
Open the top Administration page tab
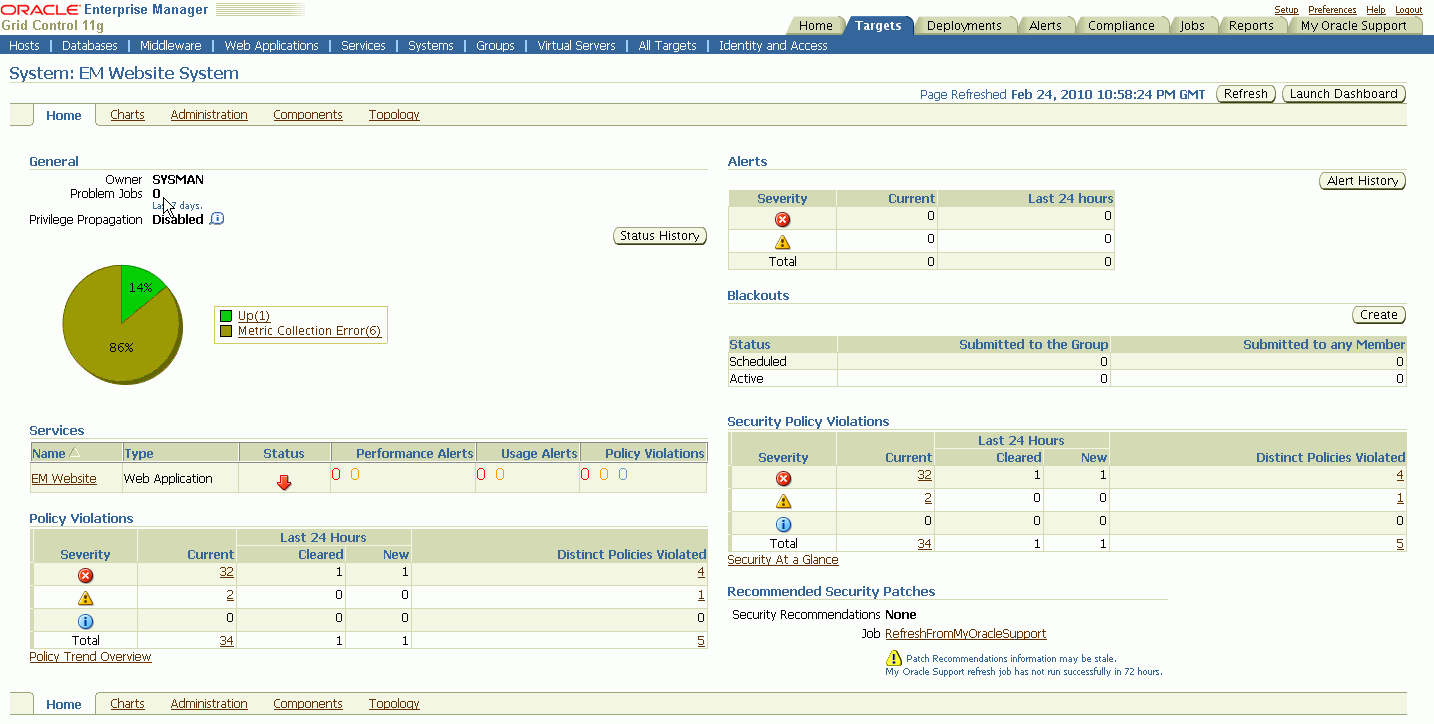click(209, 115)
